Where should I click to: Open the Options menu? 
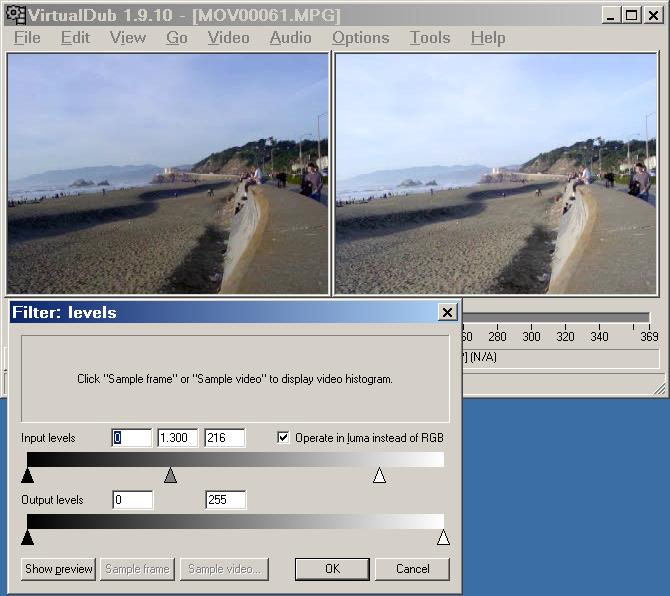click(x=361, y=38)
